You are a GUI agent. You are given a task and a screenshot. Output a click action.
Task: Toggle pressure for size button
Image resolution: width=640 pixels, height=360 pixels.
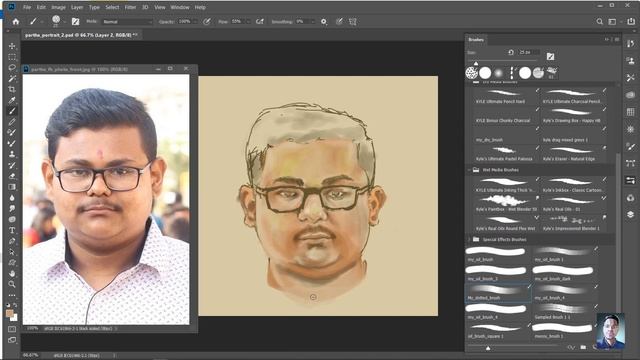point(339,22)
